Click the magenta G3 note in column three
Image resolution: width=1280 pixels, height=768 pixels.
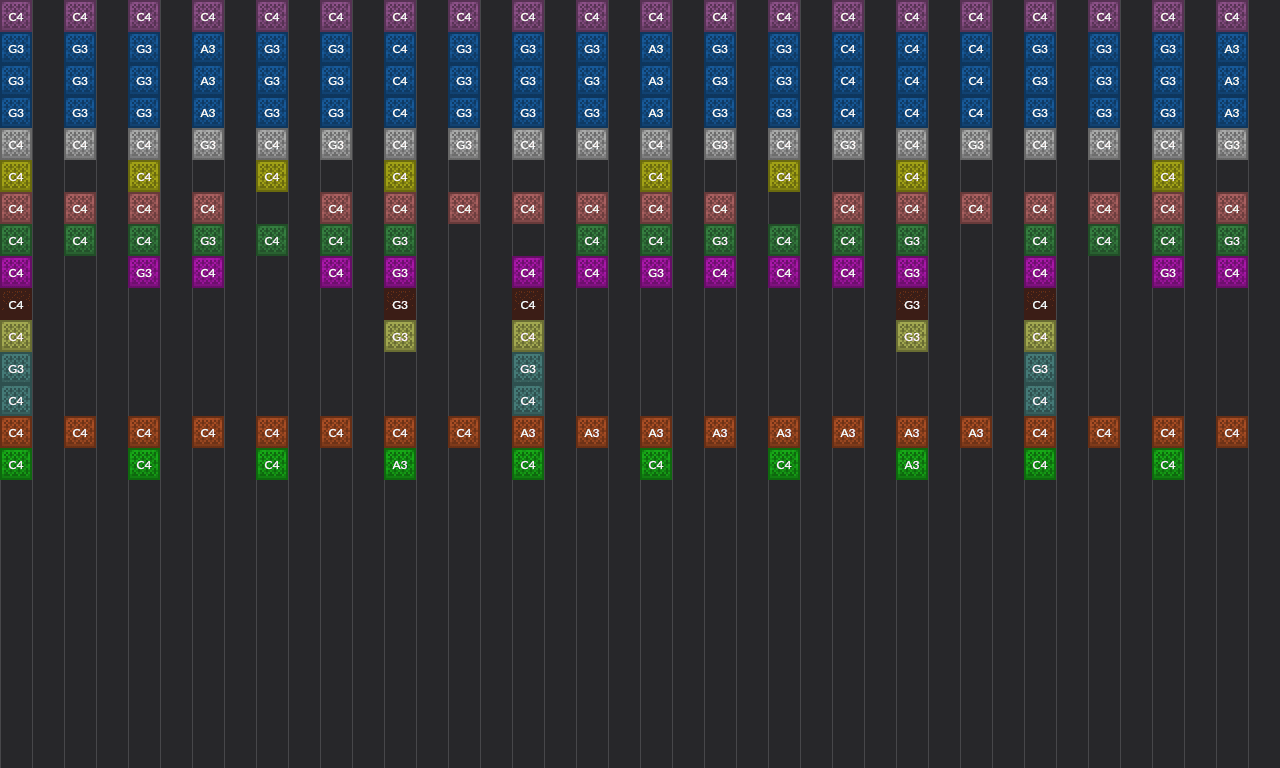coord(144,272)
